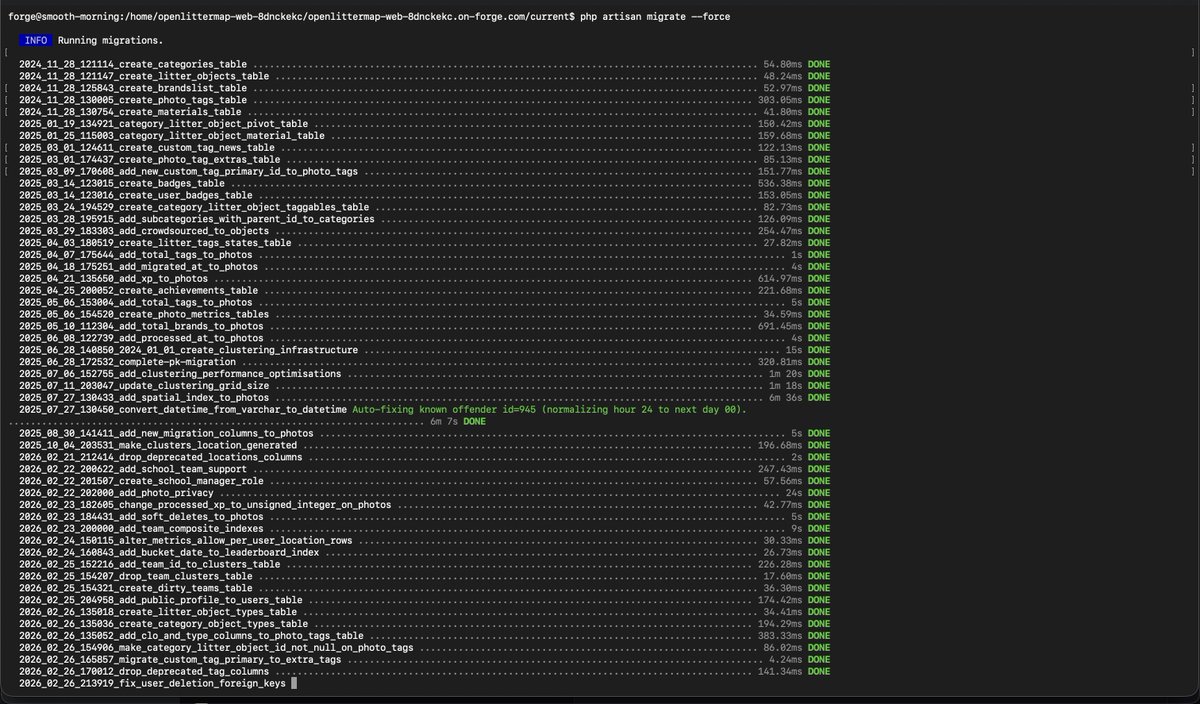This screenshot has width=1200, height=704.
Task: Select migration 2024_11_28_121147_create_litter_objects_table
Action: click(144, 76)
